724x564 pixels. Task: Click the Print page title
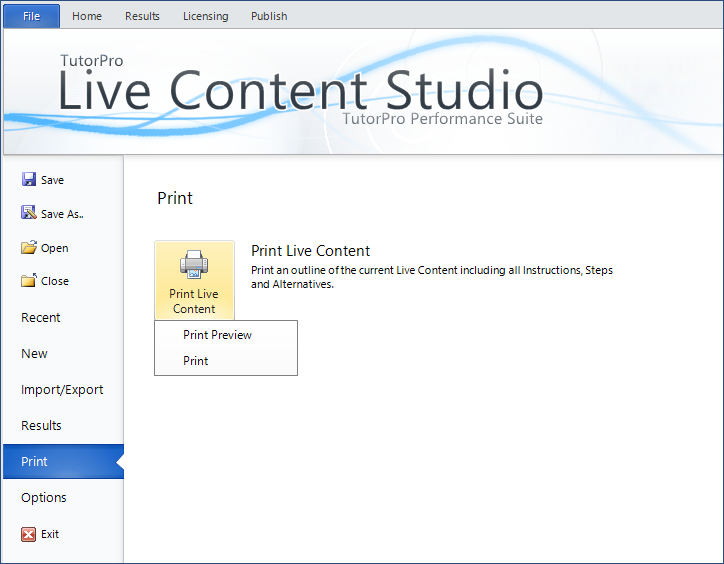click(175, 198)
